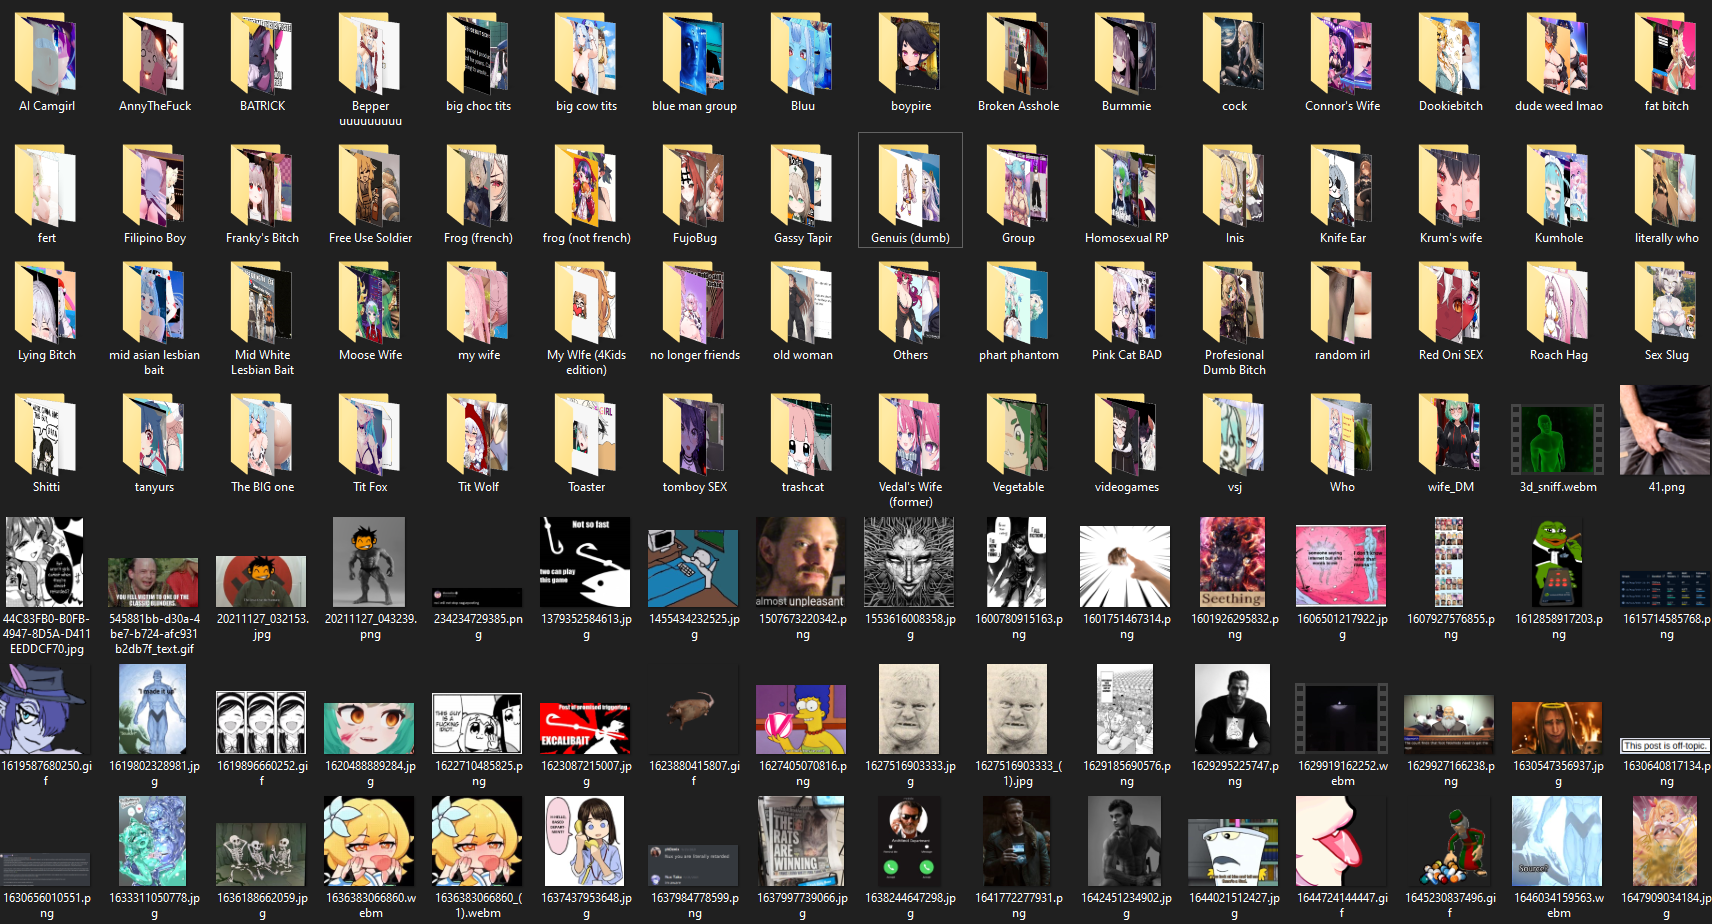Select the 1623087215007.jpg thumbnail

tap(585, 728)
